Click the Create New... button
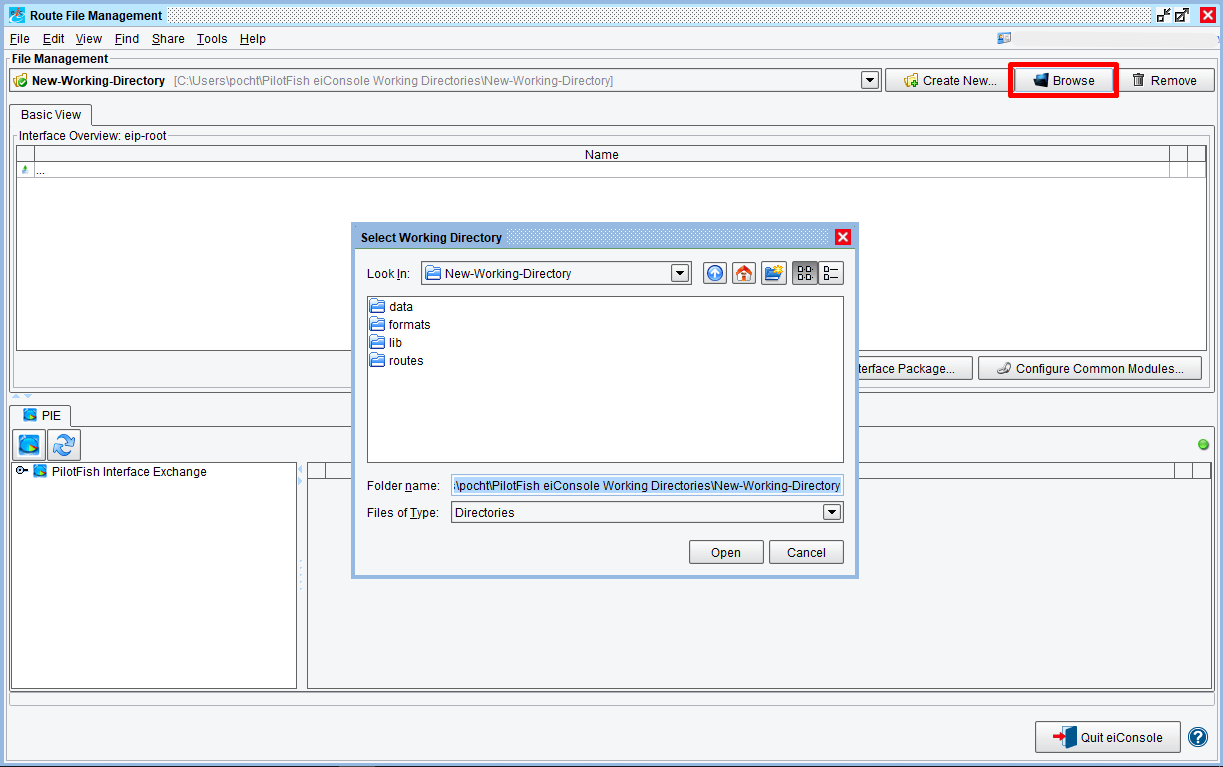1223x767 pixels. (948, 80)
